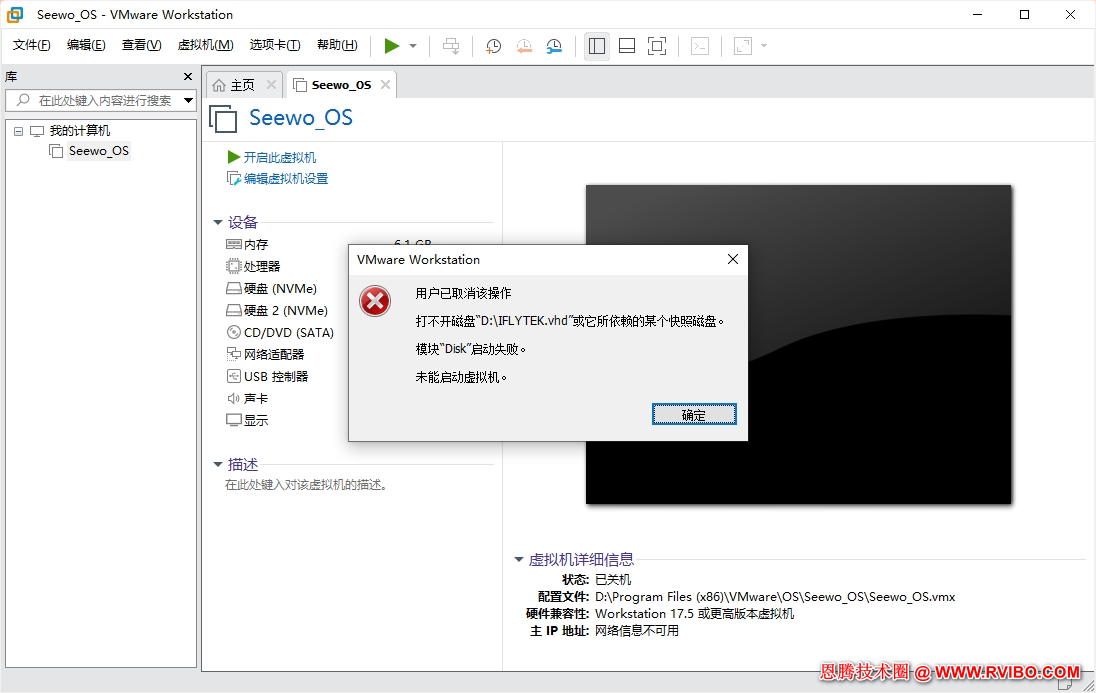Click the 配置文件 path text
The image size is (1096, 693).
[x=774, y=596]
